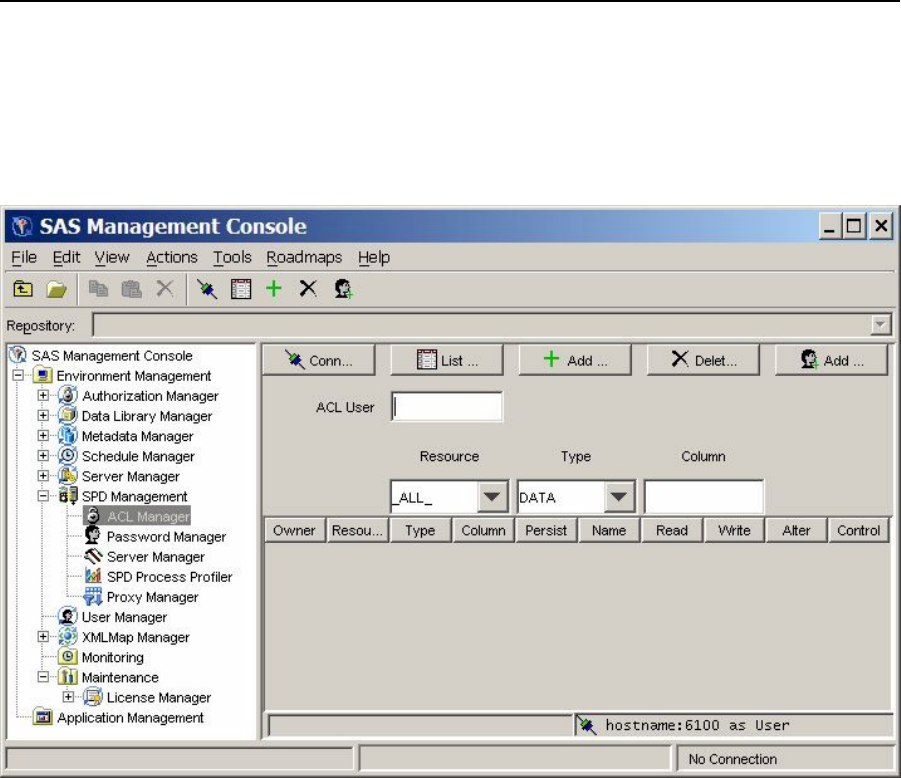Open the Type DATA dropdown
This screenshot has height=778, width=901.
tap(619, 496)
